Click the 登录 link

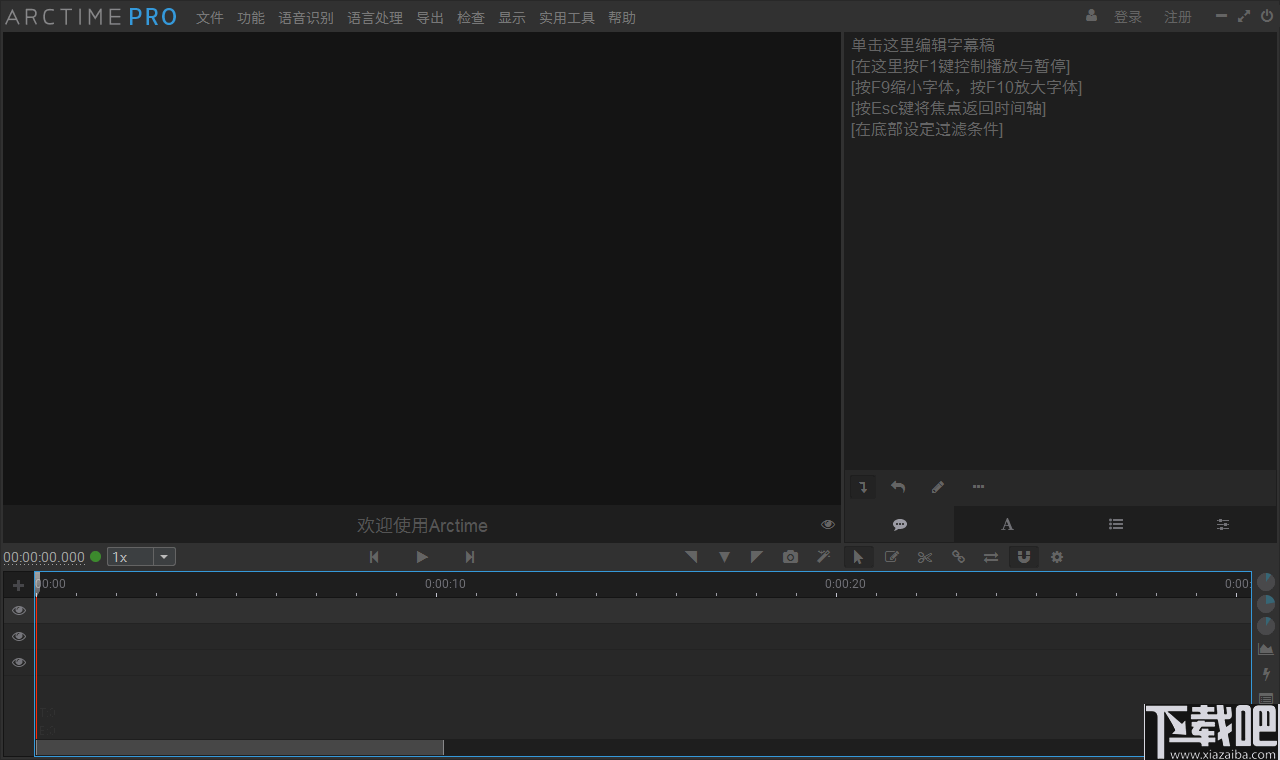coord(1128,17)
